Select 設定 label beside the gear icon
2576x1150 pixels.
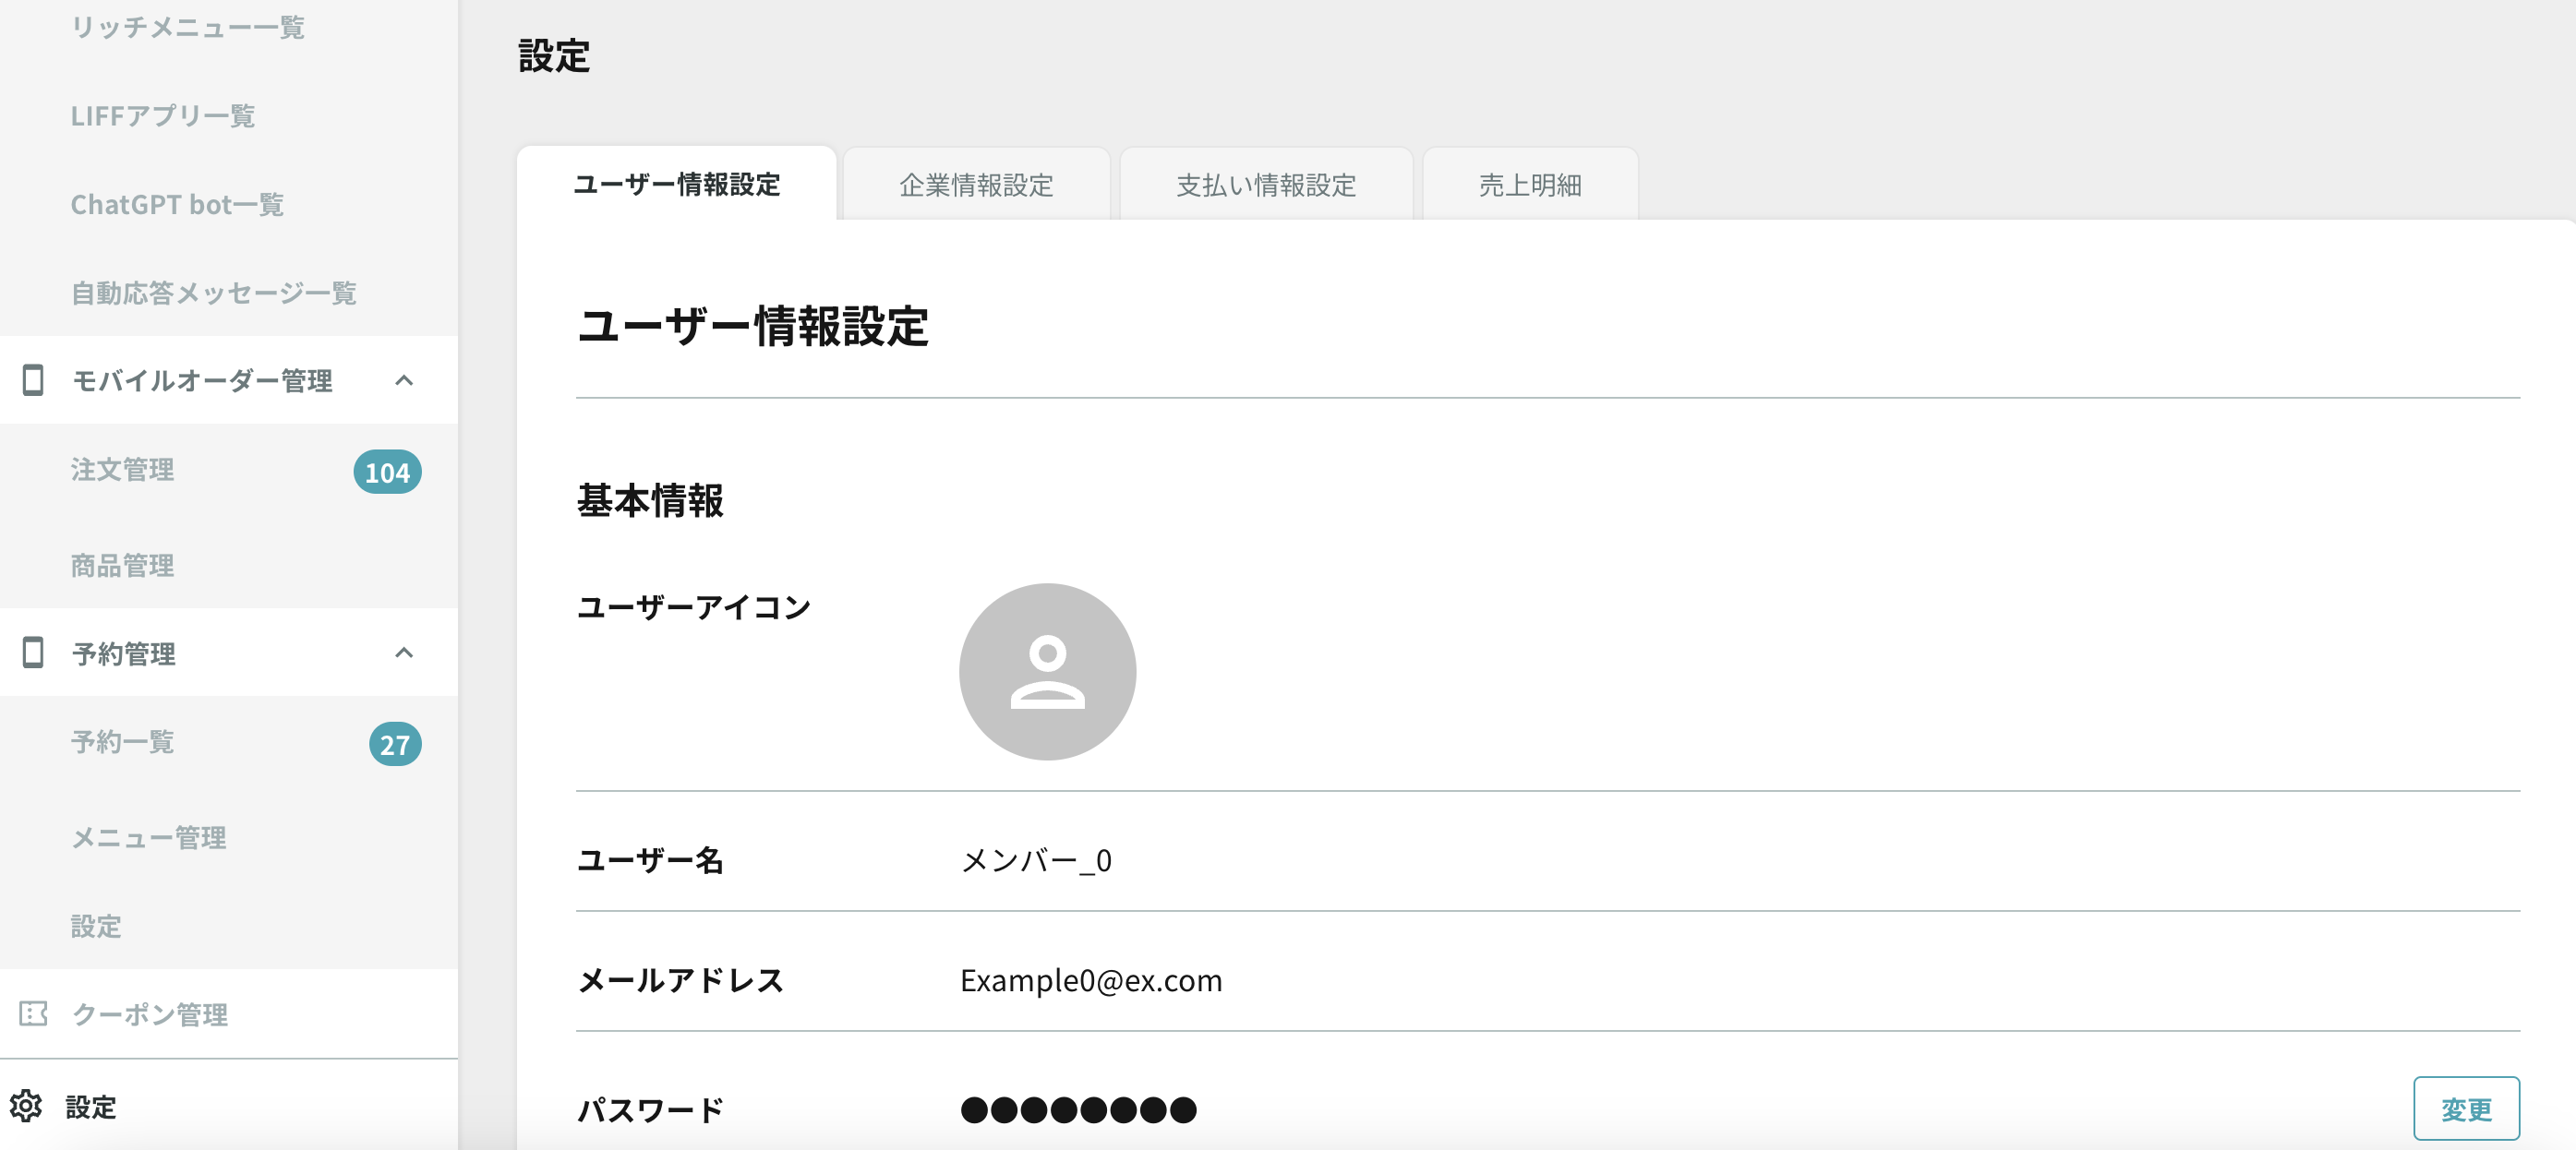coord(91,1106)
